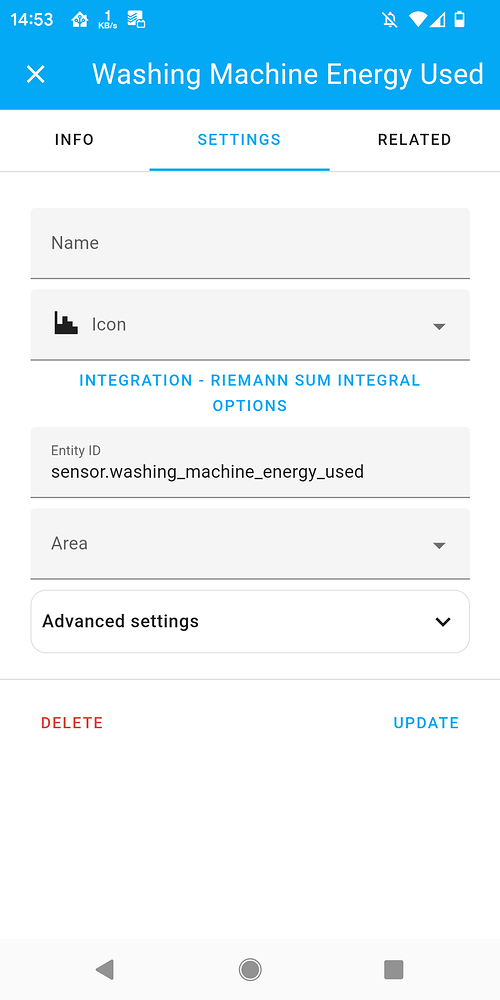Tap the Android back navigation button
Screen dimensions: 500x1000
[104, 969]
